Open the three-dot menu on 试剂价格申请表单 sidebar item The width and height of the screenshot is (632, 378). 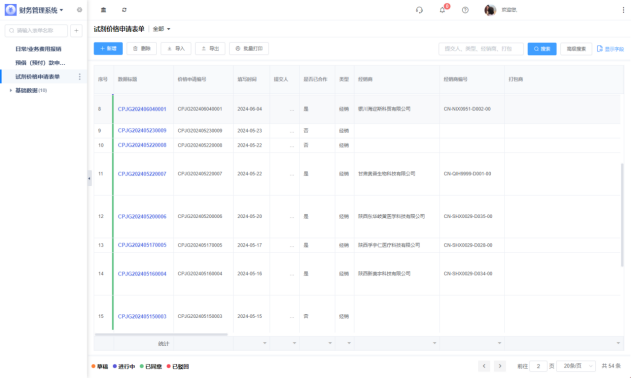click(x=79, y=77)
